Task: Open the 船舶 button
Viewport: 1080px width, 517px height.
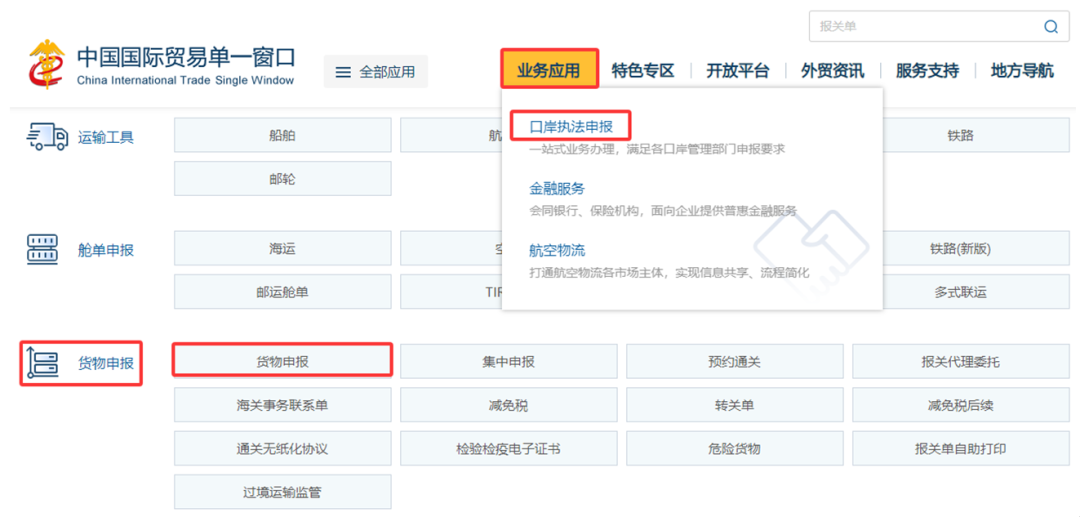Action: (282, 135)
